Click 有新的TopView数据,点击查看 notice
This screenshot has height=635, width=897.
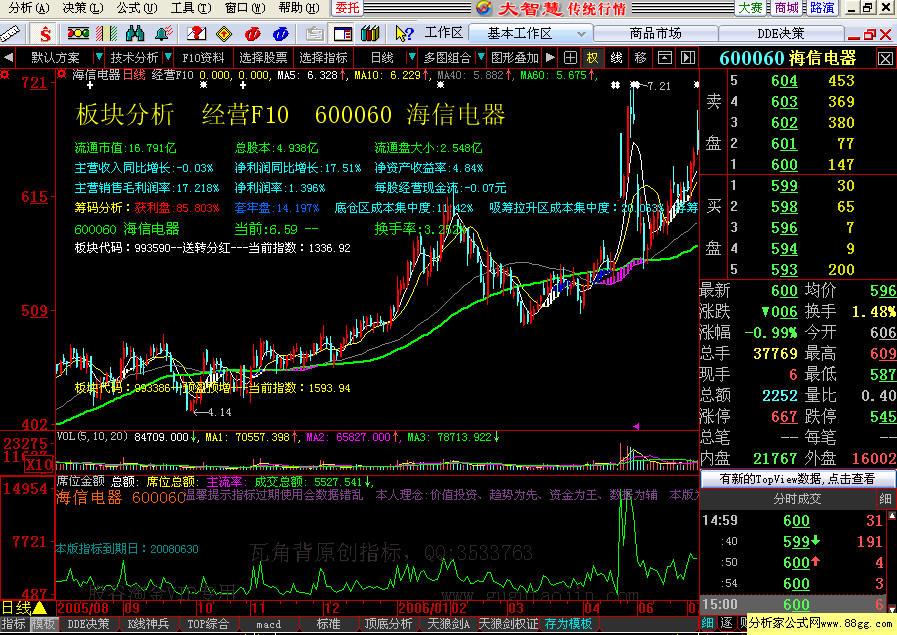coord(797,479)
